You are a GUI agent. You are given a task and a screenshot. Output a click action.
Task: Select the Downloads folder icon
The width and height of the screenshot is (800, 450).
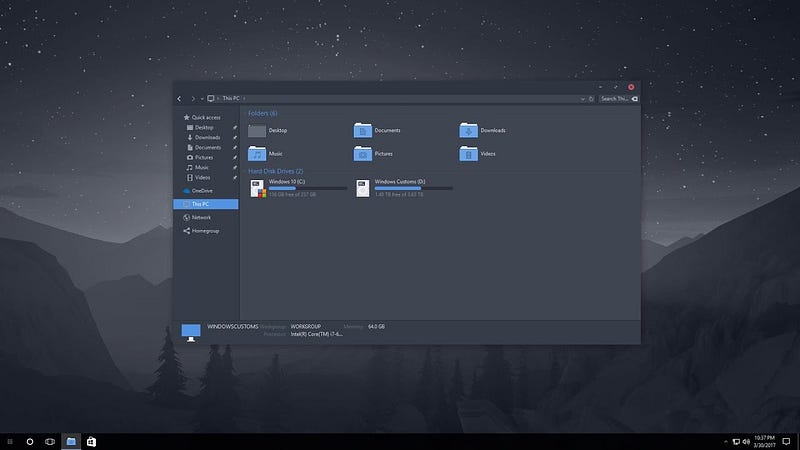click(468, 131)
